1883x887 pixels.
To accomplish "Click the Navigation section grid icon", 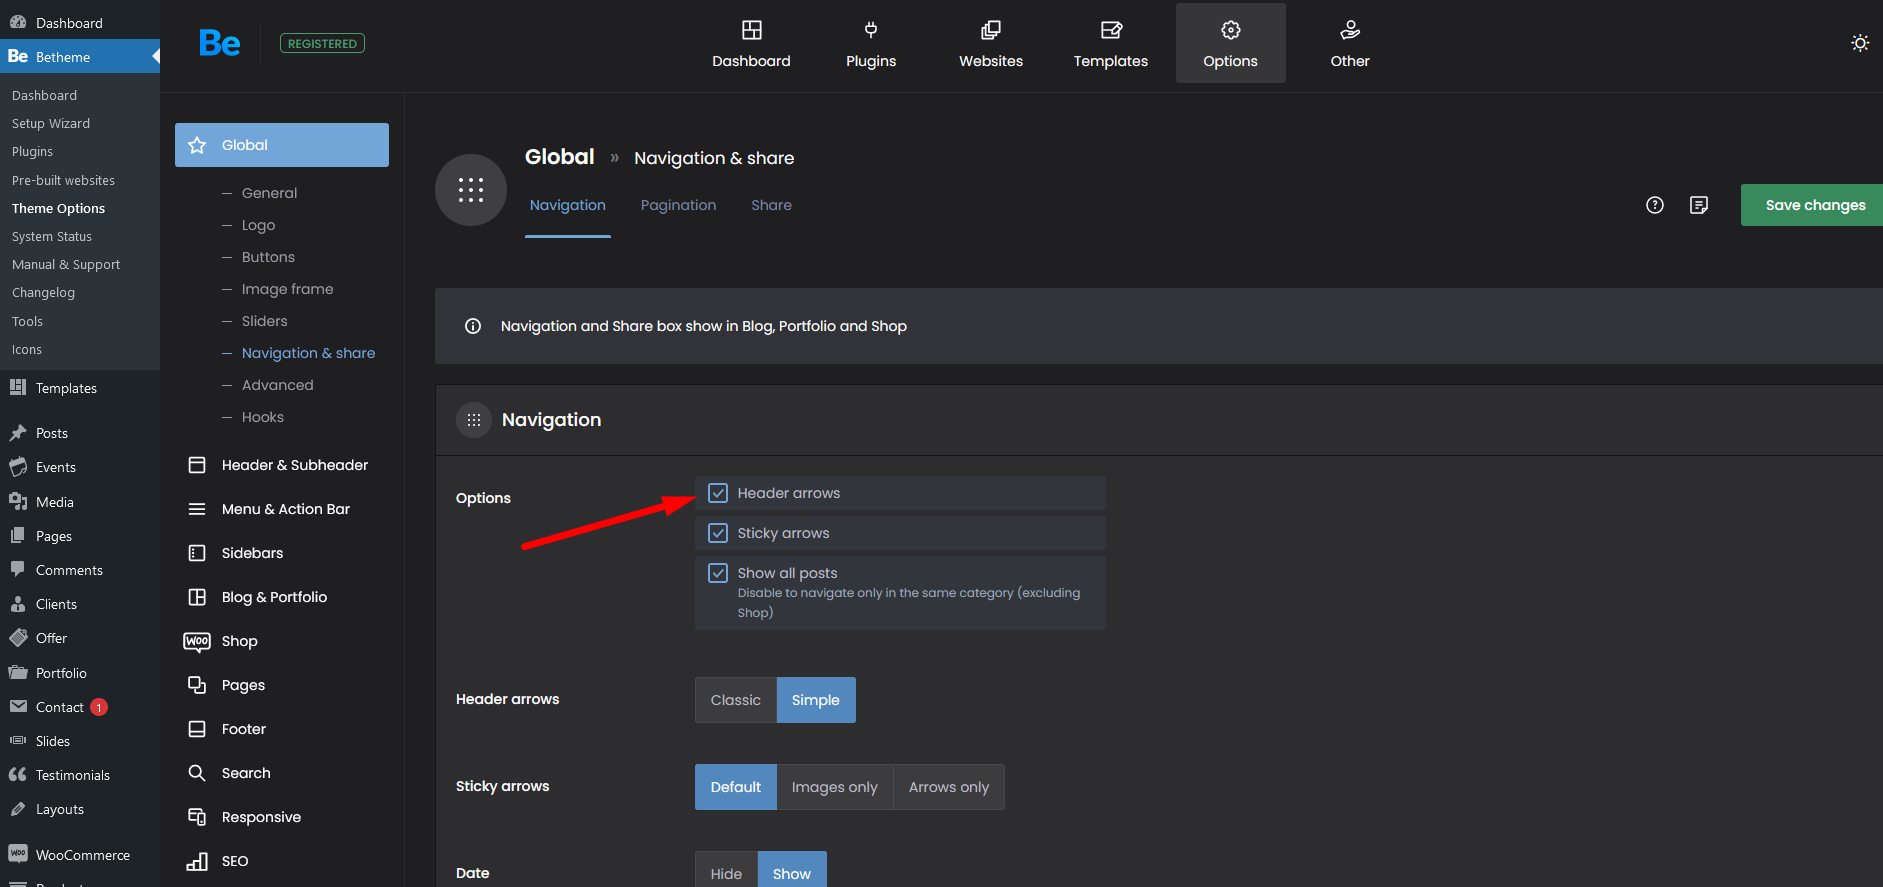I will [474, 420].
